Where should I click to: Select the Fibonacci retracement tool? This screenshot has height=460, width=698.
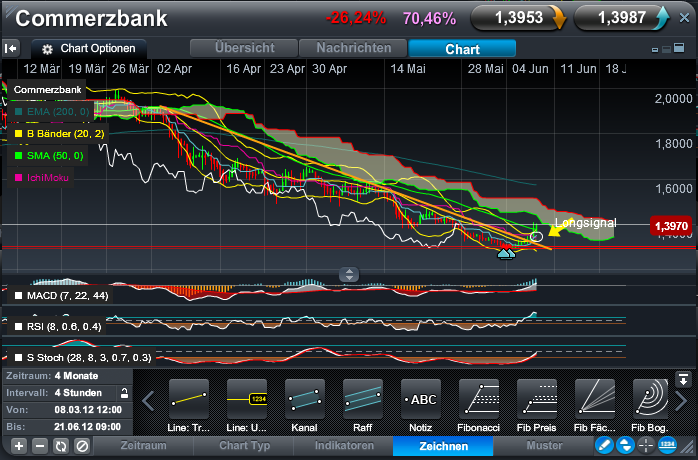click(479, 399)
